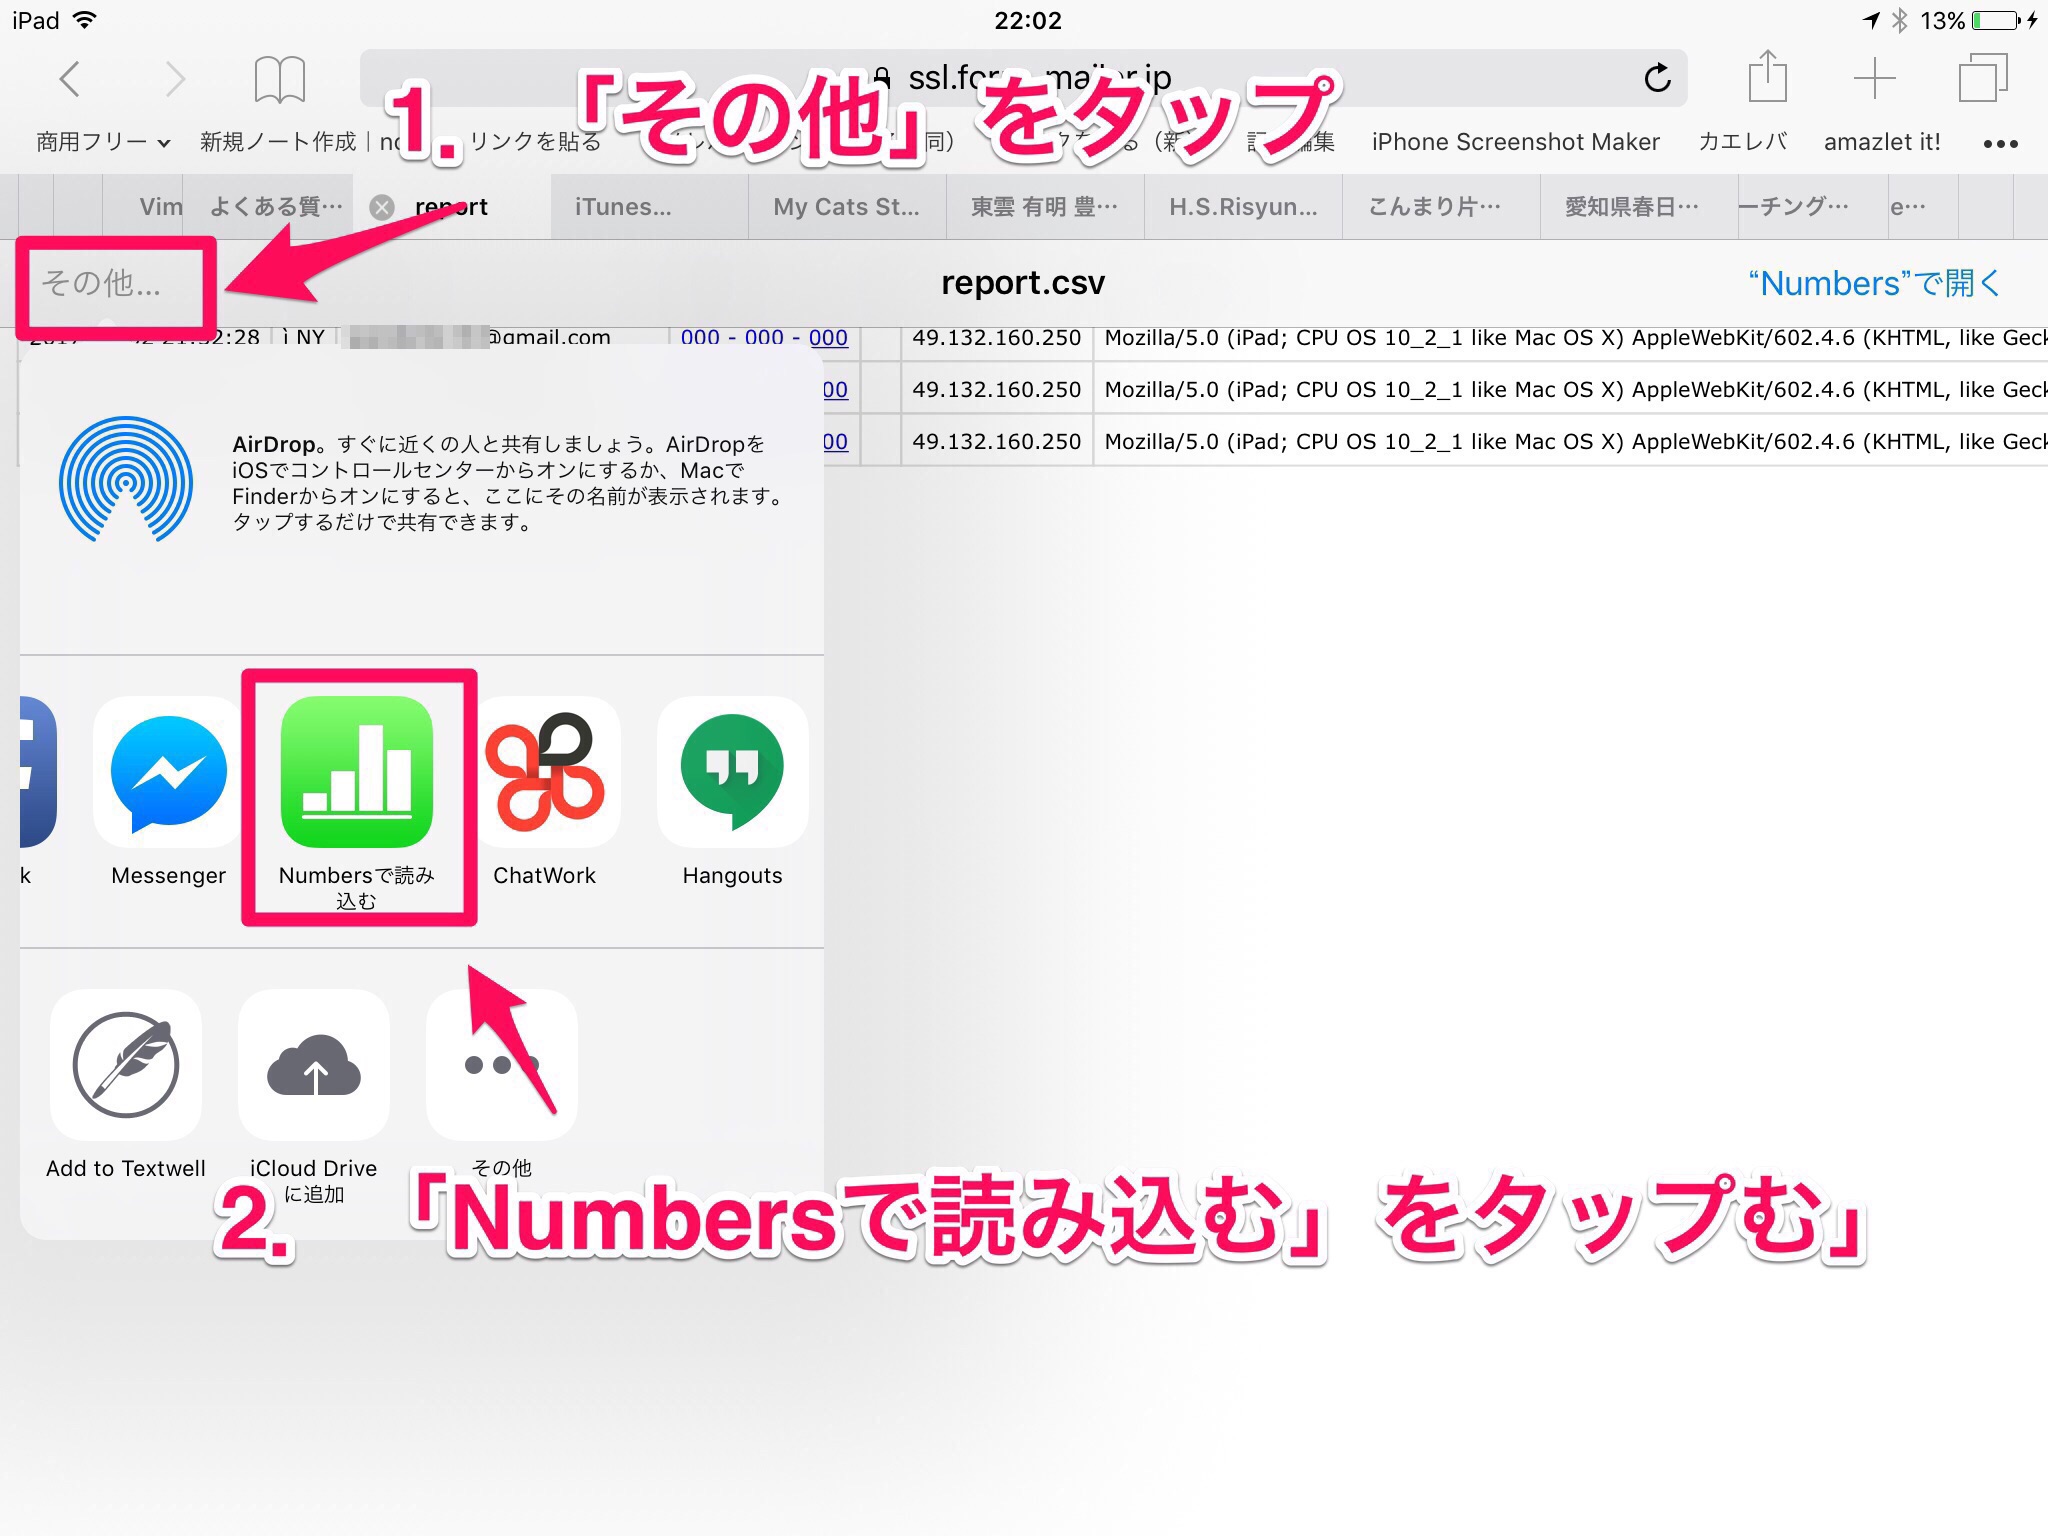Tap the その他... button above the share sheet

coord(101,284)
